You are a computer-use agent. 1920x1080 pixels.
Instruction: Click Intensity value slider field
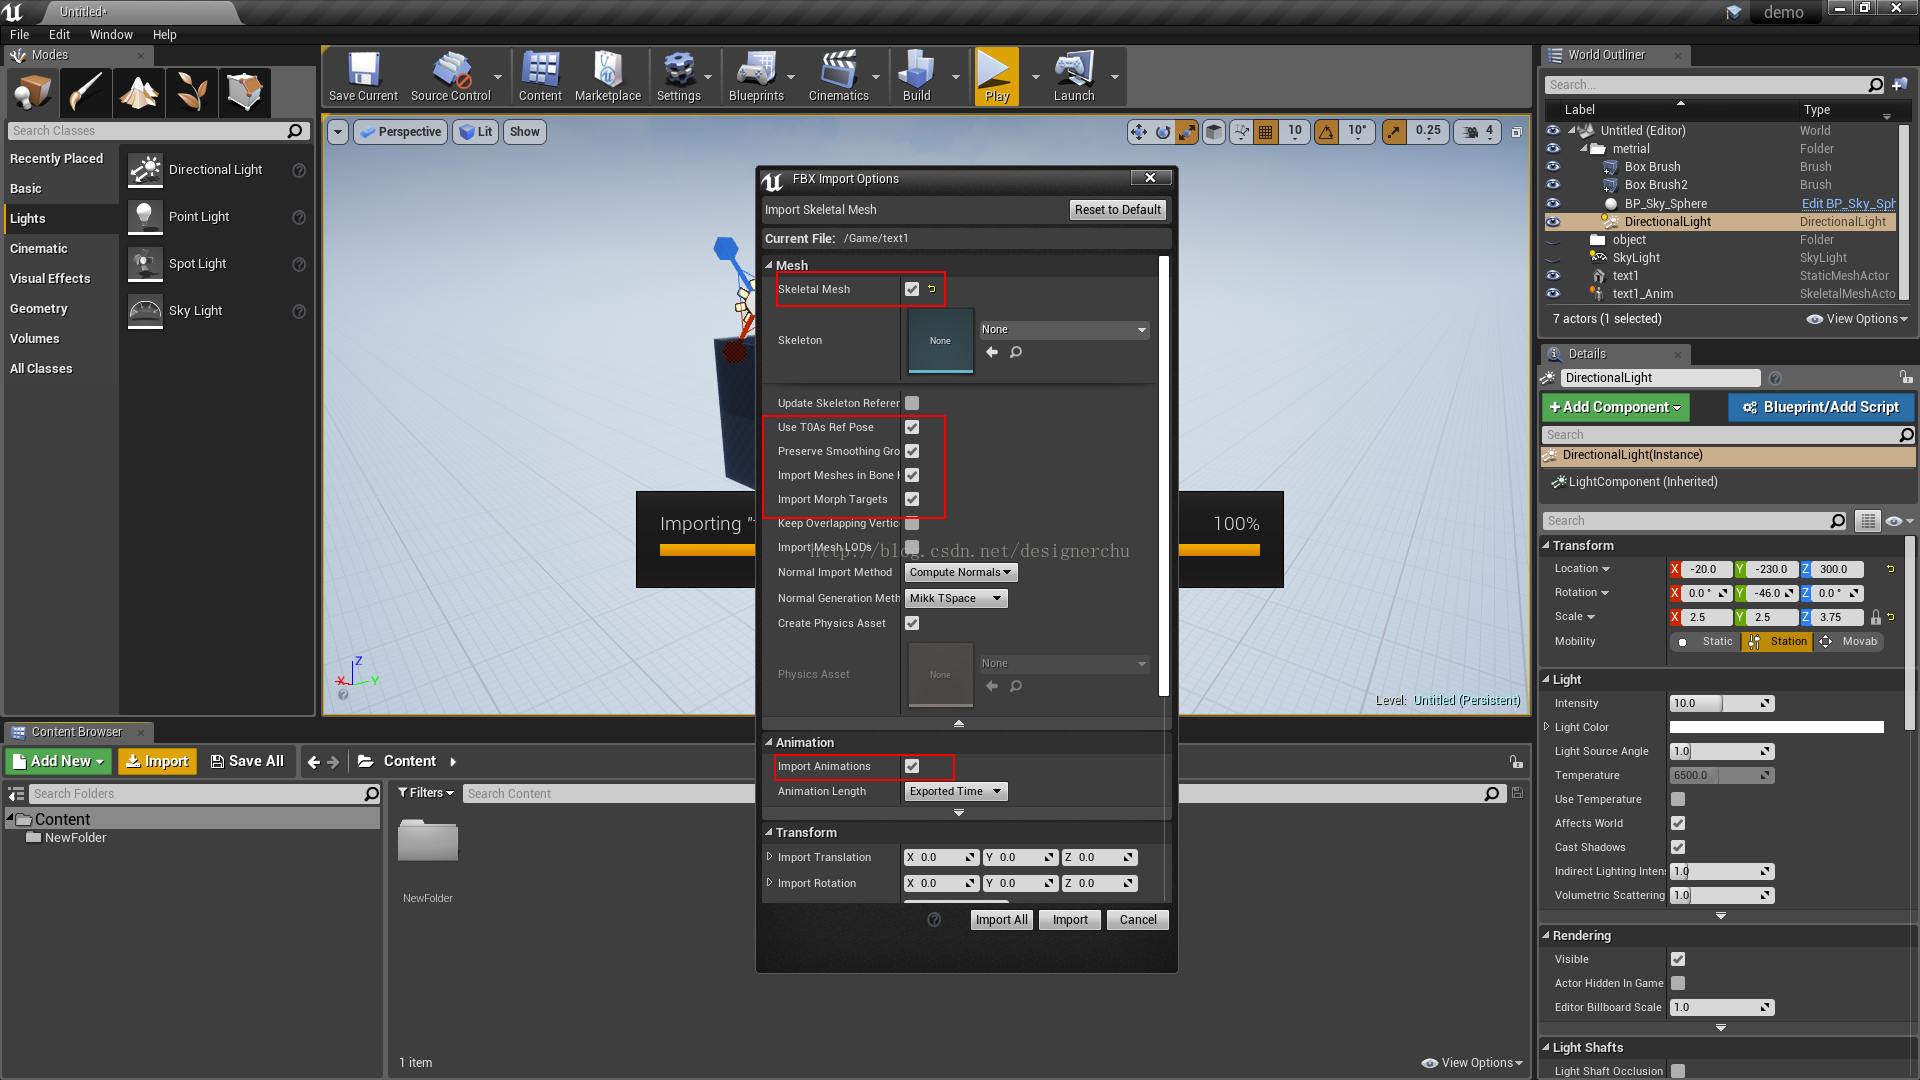click(x=1721, y=704)
